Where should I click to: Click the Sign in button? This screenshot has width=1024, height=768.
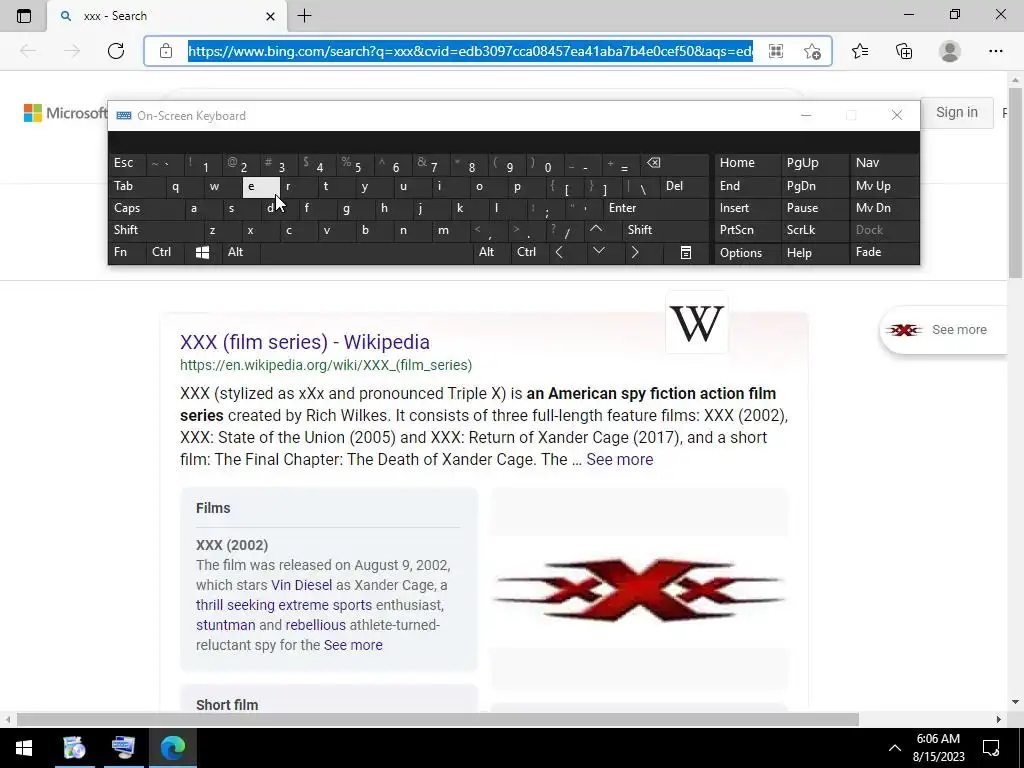tap(957, 112)
